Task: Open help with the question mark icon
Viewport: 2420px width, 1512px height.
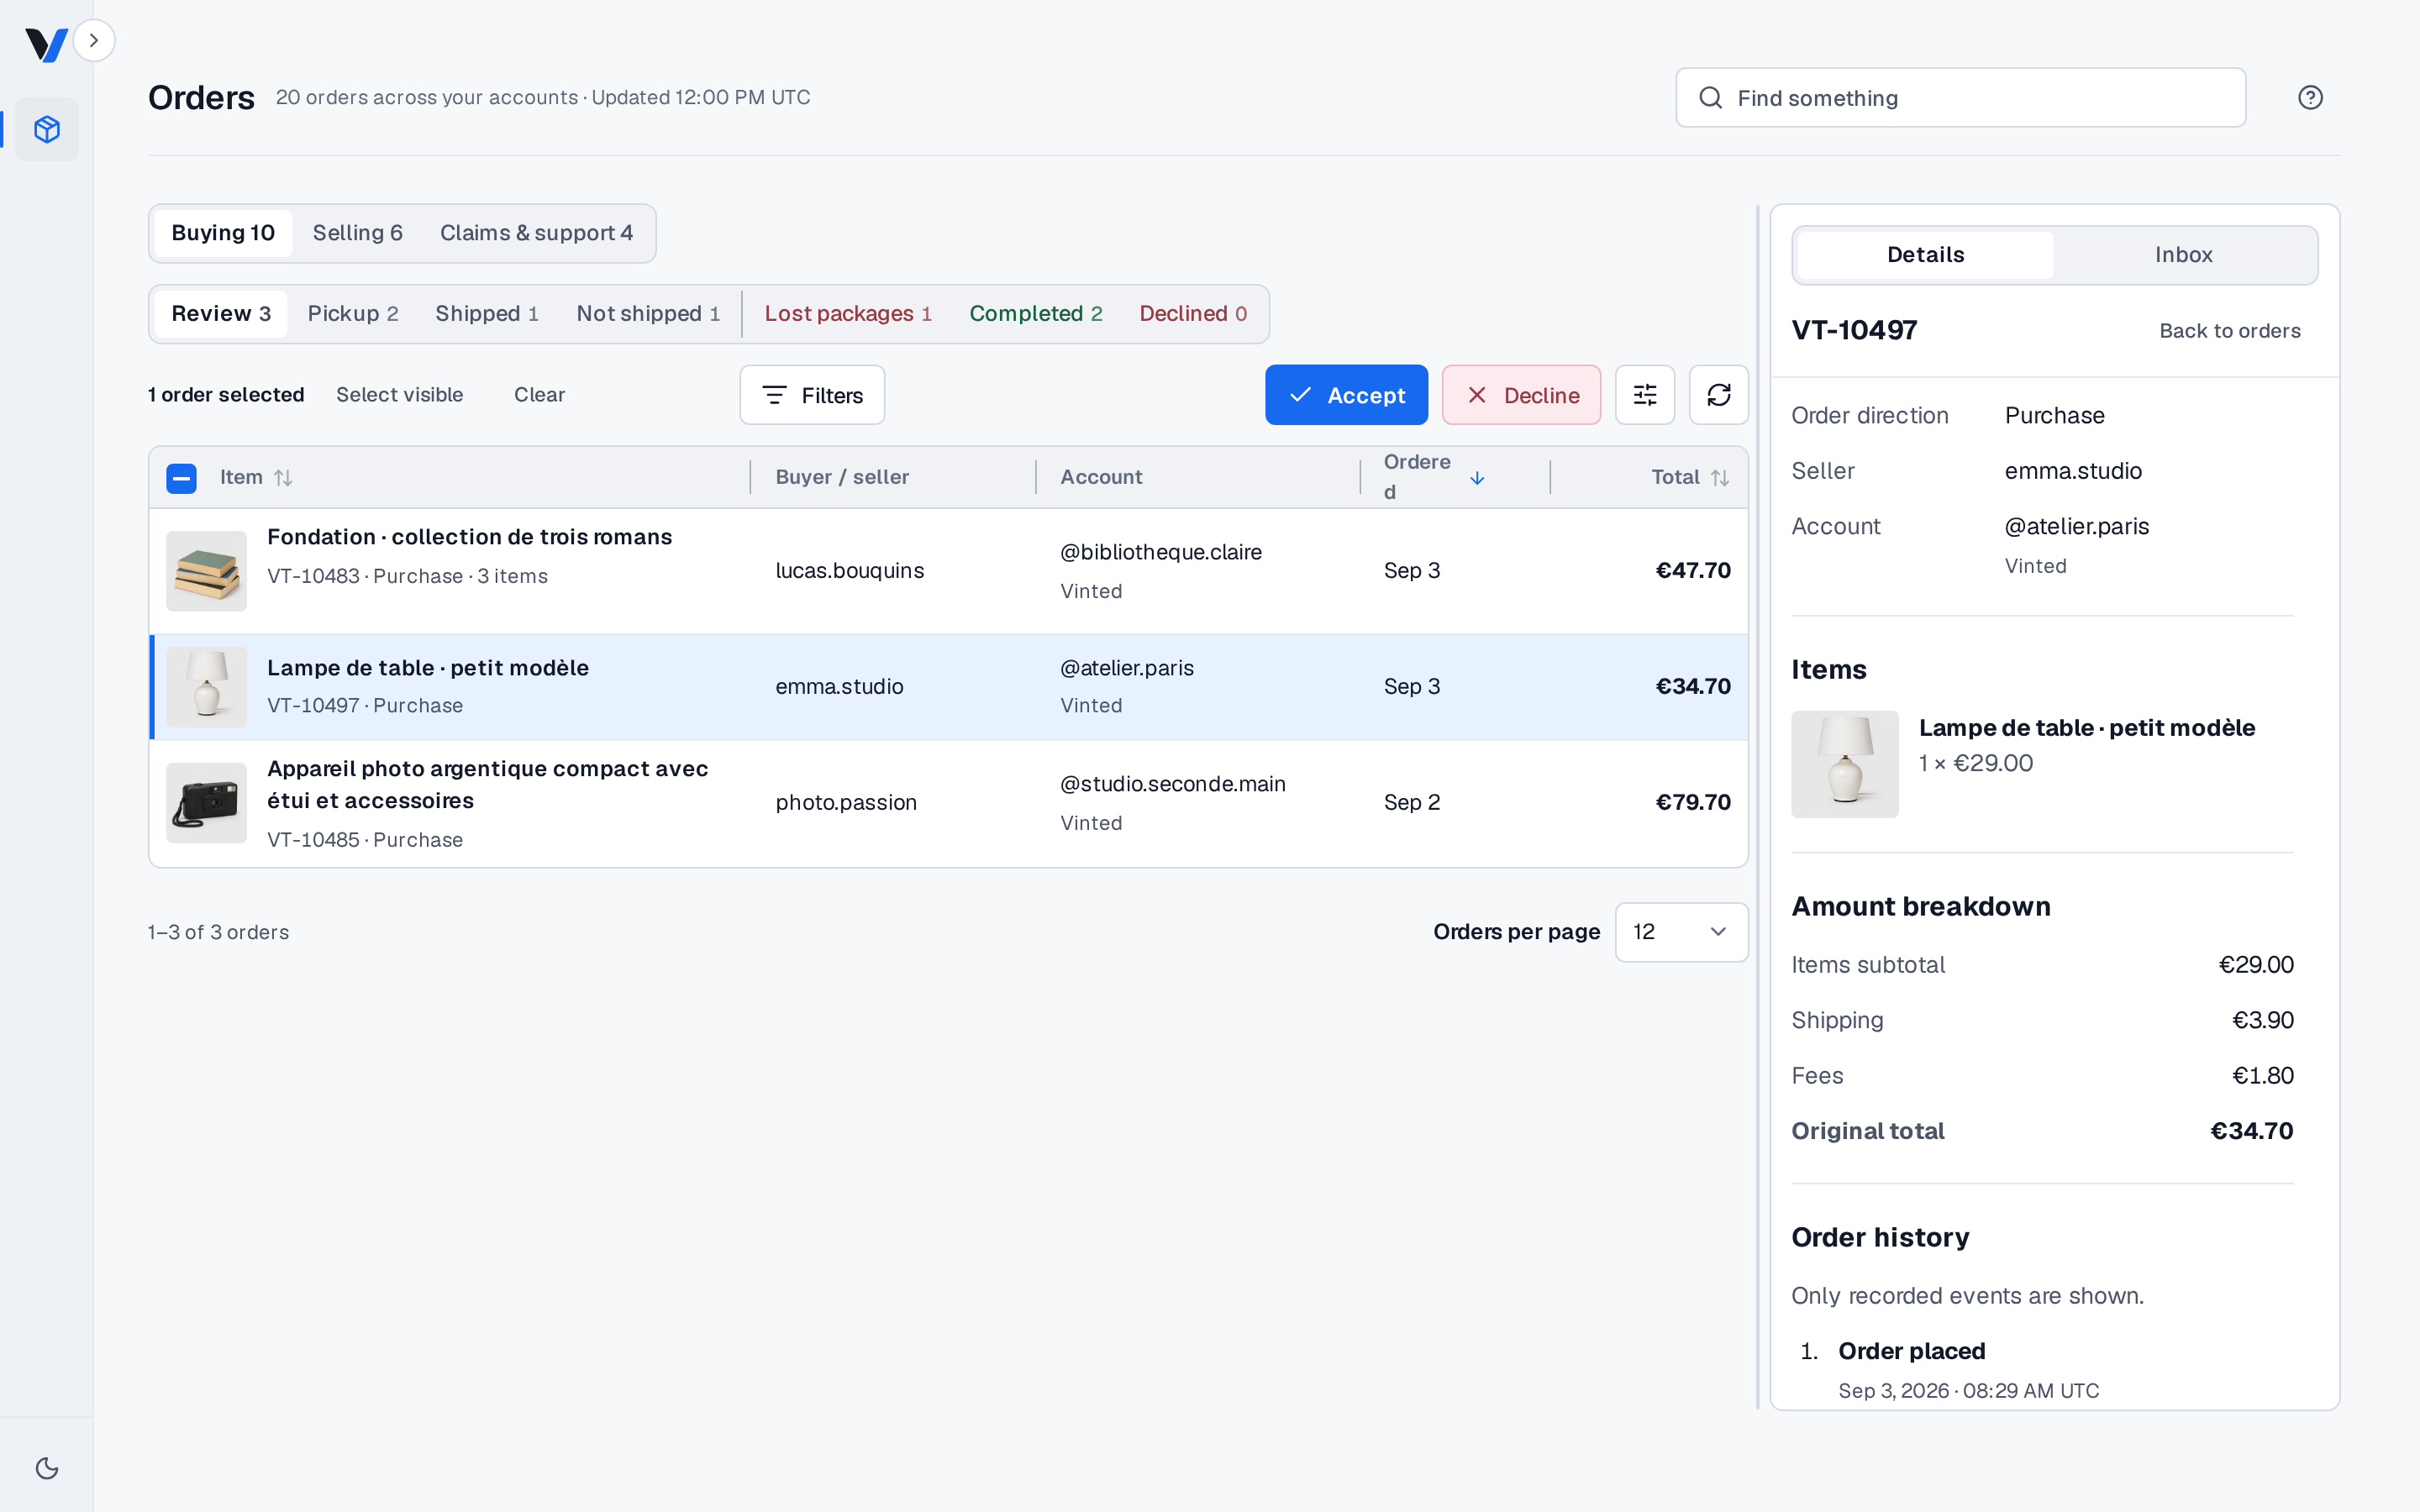Action: pos(2310,97)
